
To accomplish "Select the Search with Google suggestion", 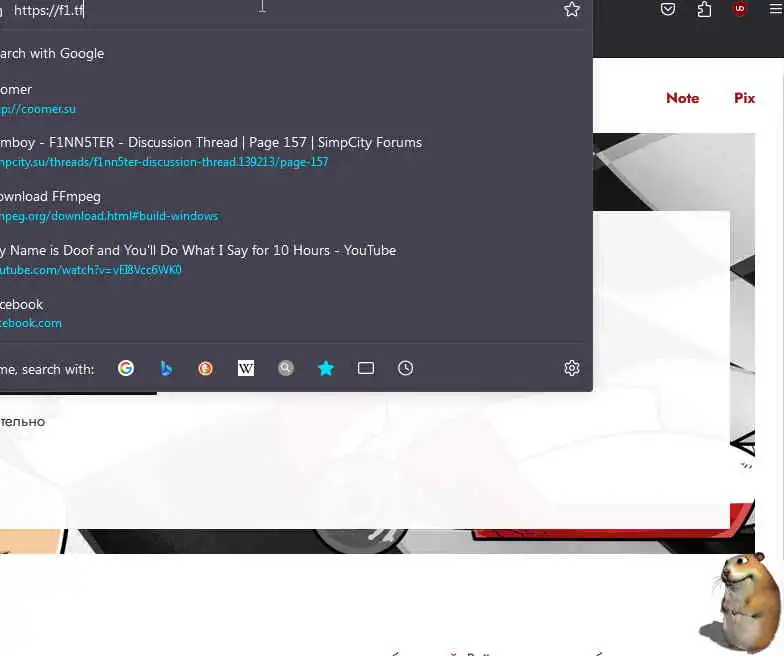I will coord(292,54).
